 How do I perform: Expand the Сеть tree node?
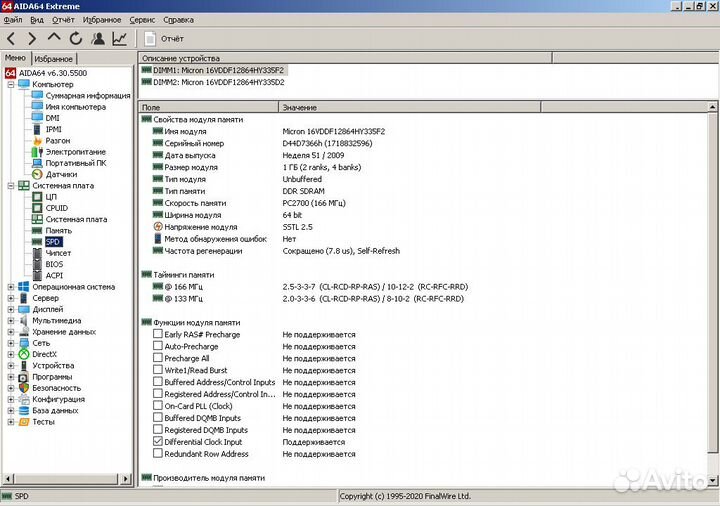pyautogui.click(x=11, y=343)
